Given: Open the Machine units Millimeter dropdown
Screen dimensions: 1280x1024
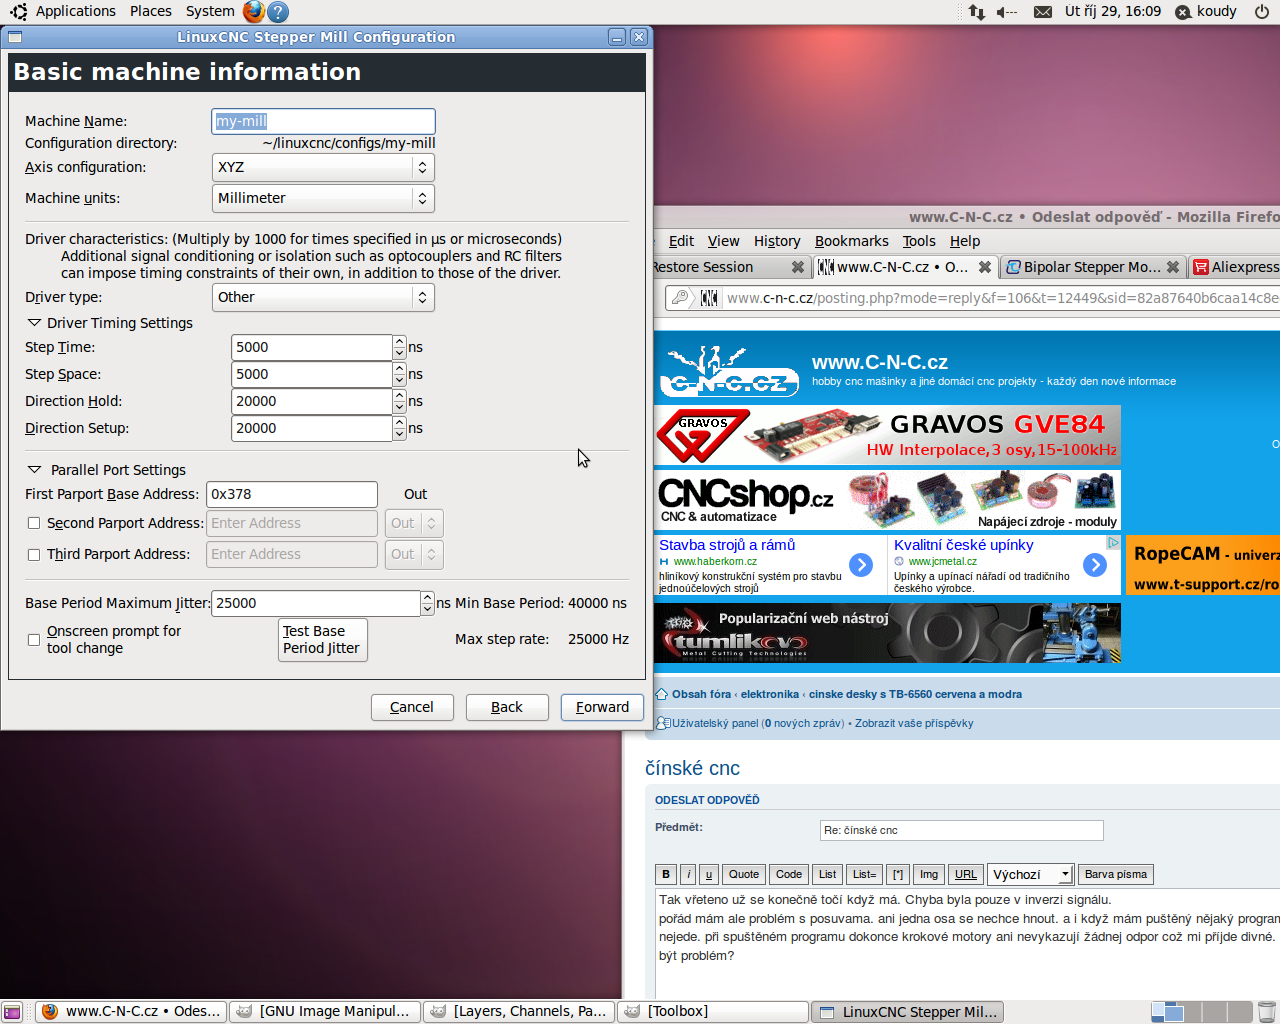Looking at the screenshot, I should pyautogui.click(x=323, y=198).
